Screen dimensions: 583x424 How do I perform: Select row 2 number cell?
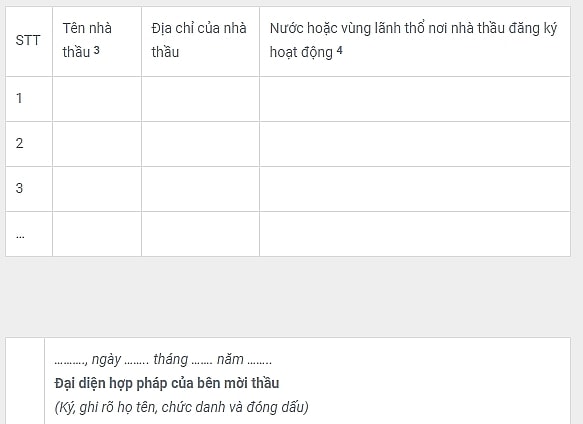coord(29,144)
